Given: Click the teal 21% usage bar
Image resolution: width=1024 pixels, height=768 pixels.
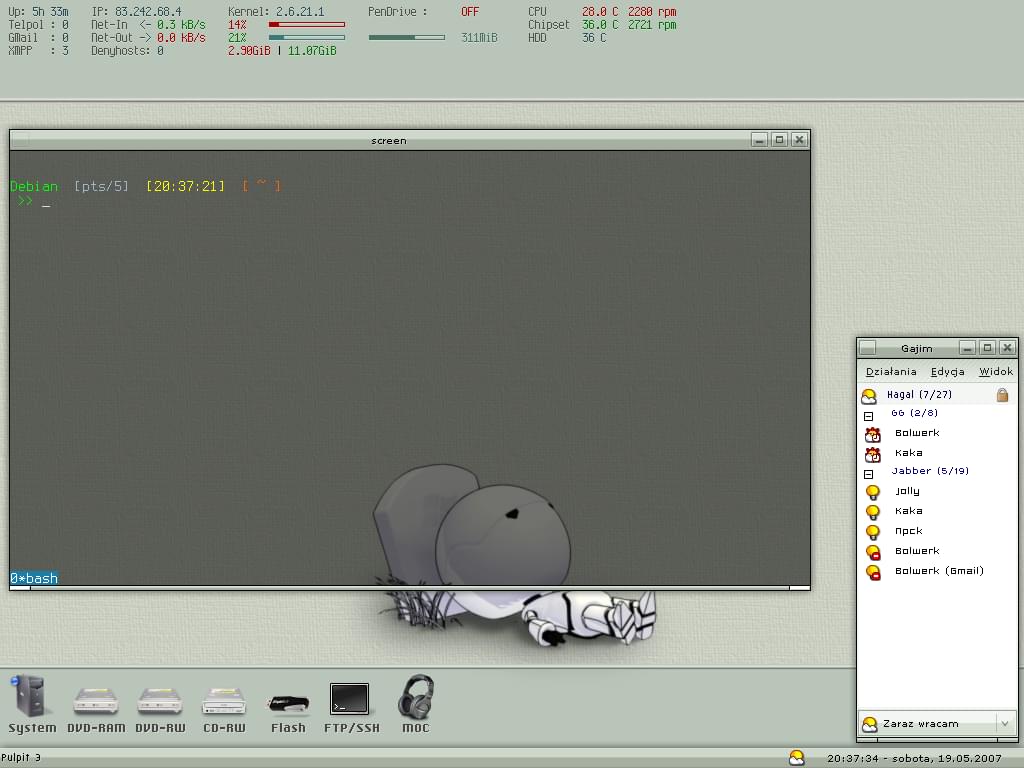Looking at the screenshot, I should point(306,38).
